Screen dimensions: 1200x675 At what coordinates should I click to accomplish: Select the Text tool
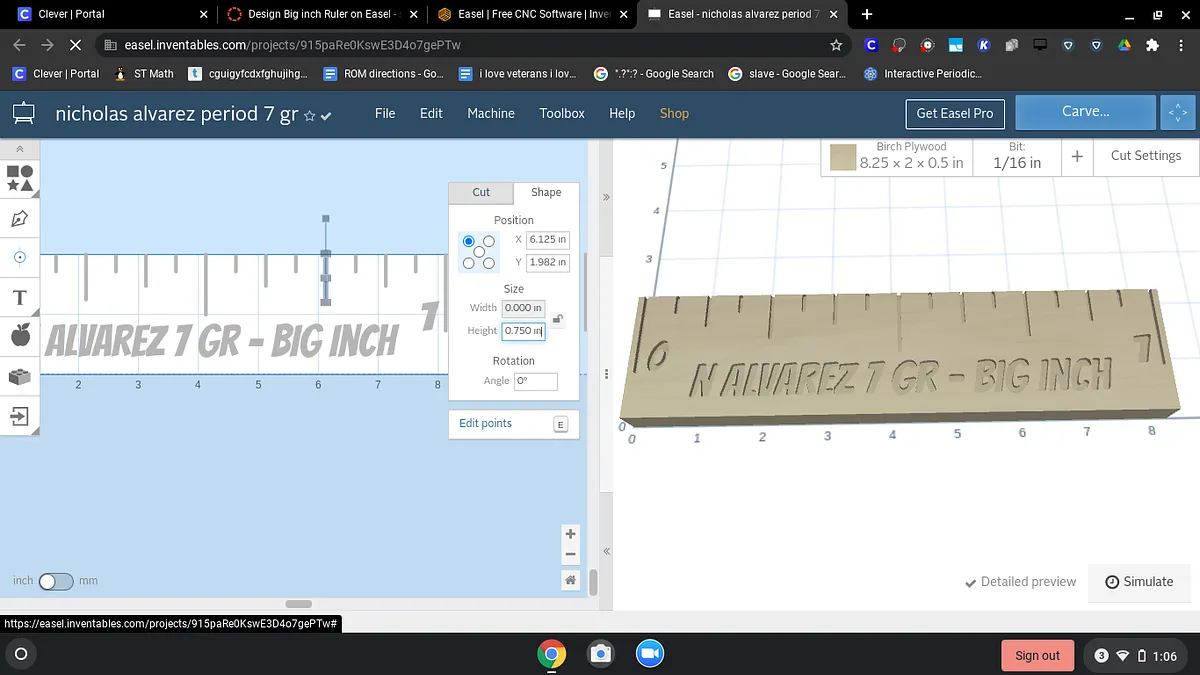coord(20,298)
